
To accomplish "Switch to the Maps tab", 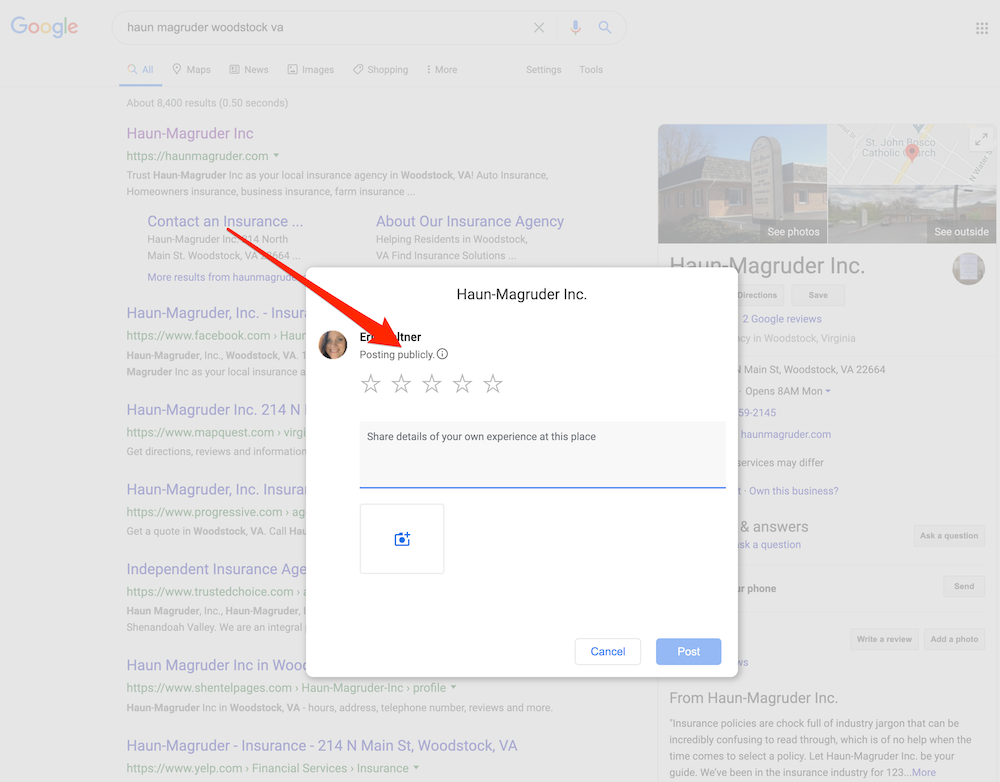I will tap(191, 70).
